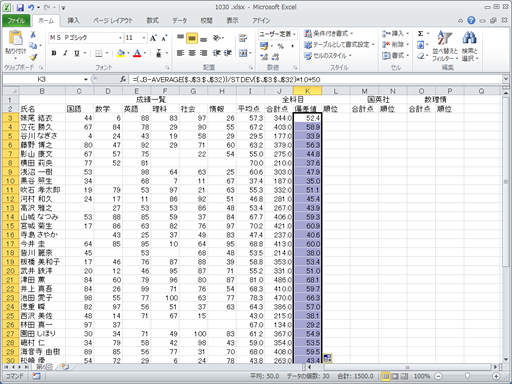Select the column K header
This screenshot has height=384, width=512.
click(307, 91)
